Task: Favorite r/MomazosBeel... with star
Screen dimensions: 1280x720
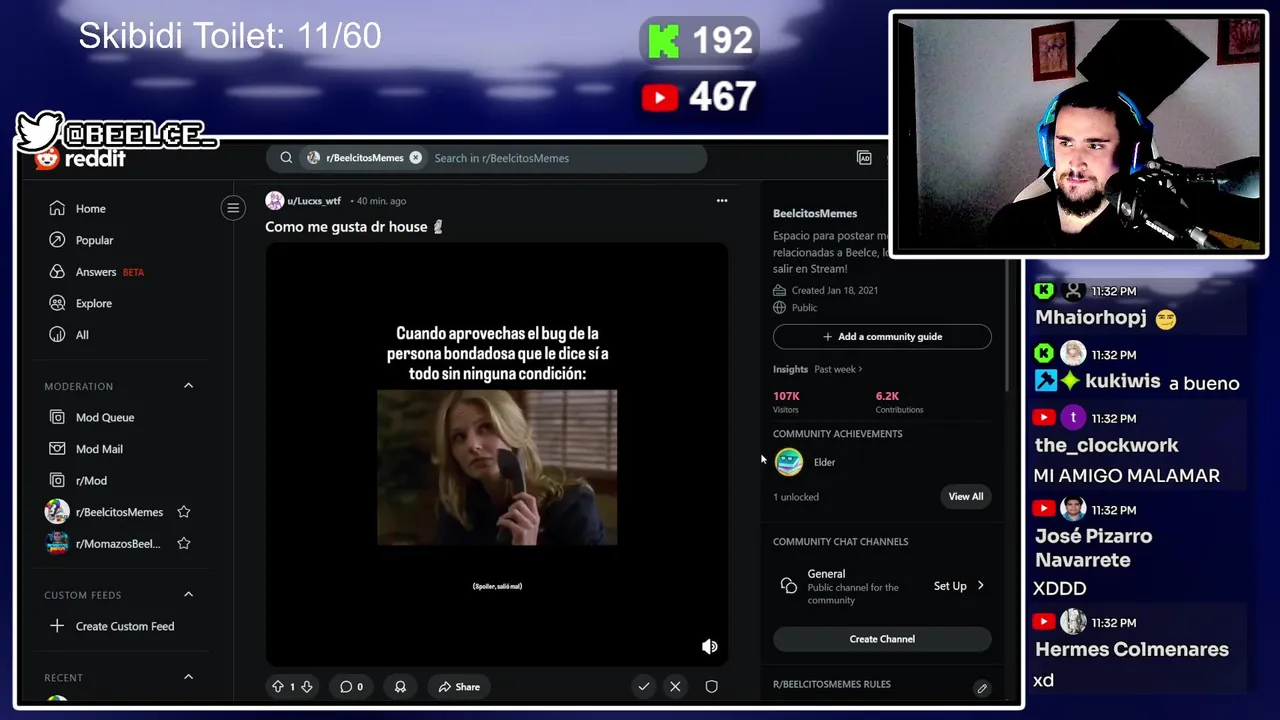Action: (x=184, y=544)
